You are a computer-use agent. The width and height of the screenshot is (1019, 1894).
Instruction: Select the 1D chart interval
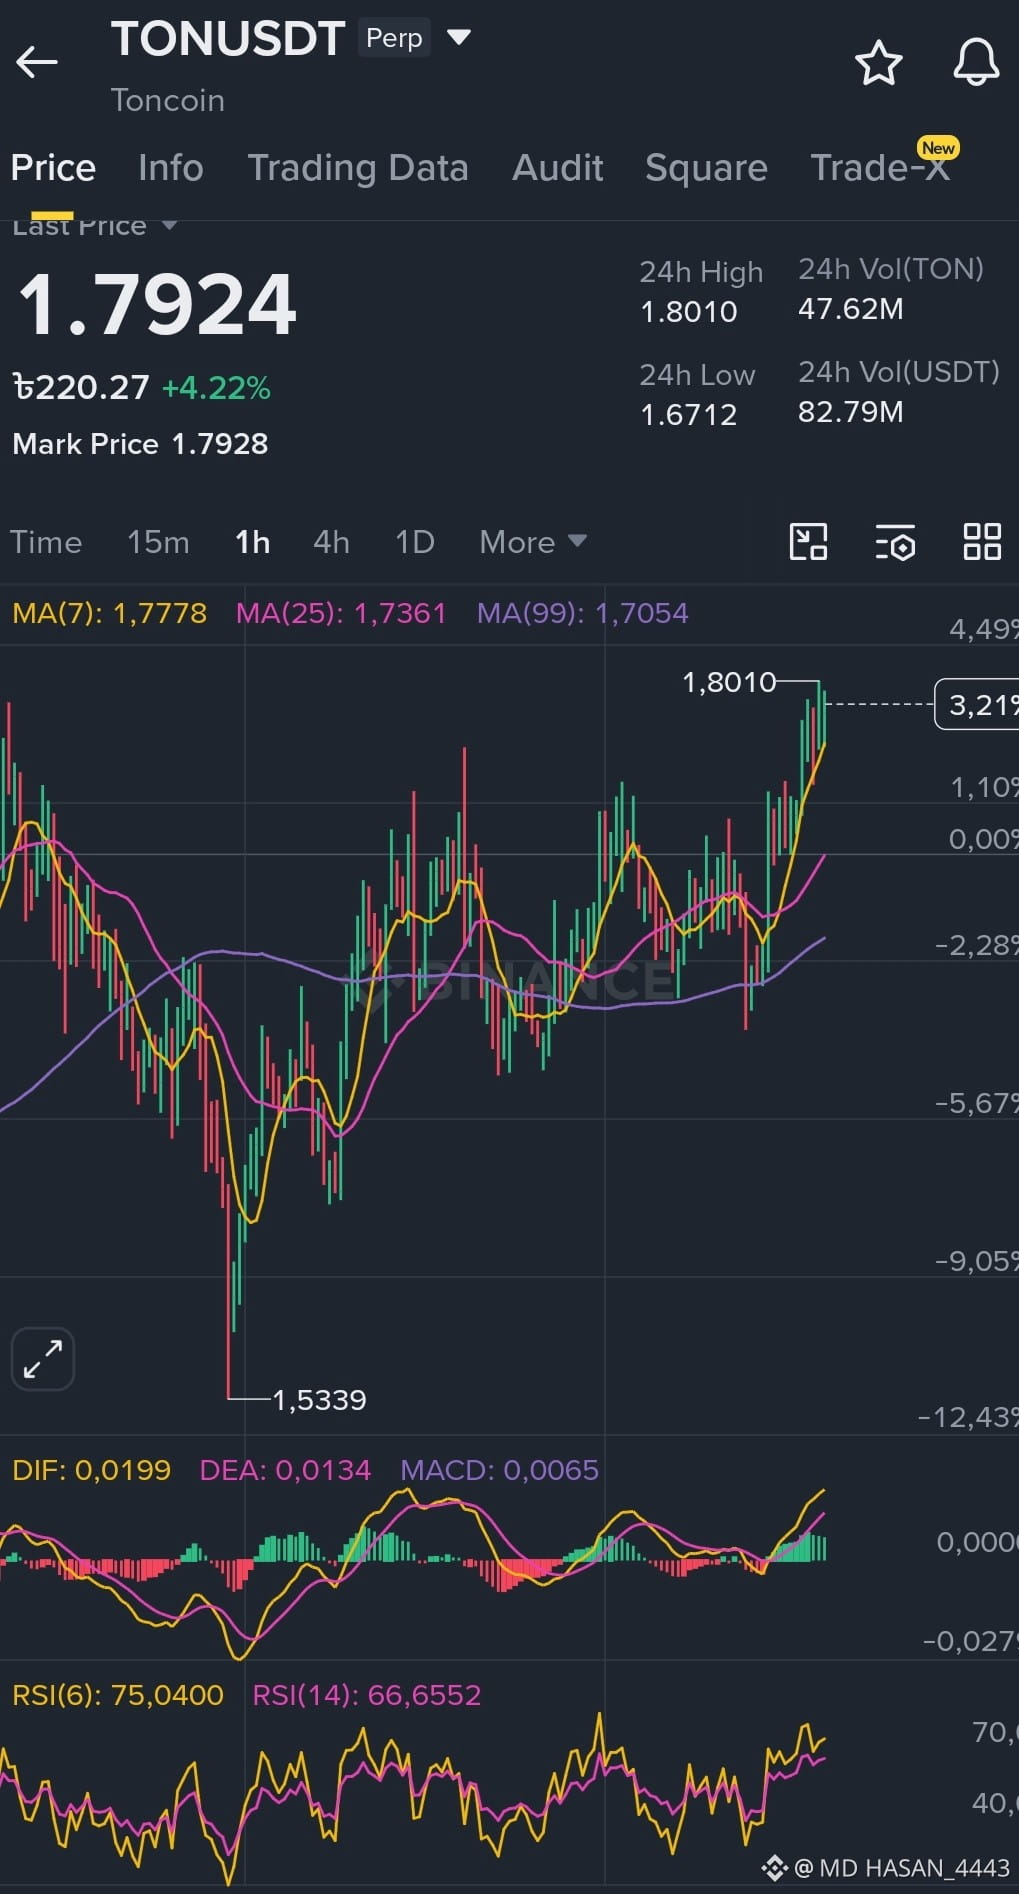click(414, 542)
